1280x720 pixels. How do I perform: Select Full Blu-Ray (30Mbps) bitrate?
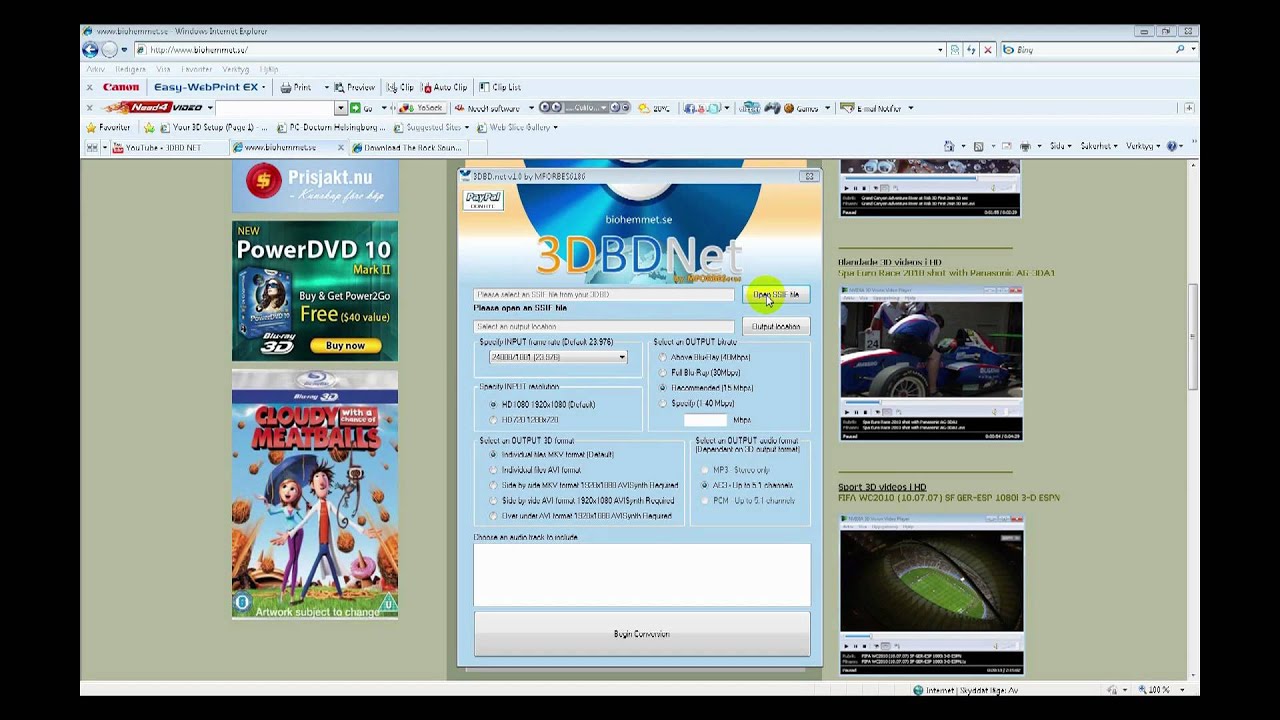point(663,372)
